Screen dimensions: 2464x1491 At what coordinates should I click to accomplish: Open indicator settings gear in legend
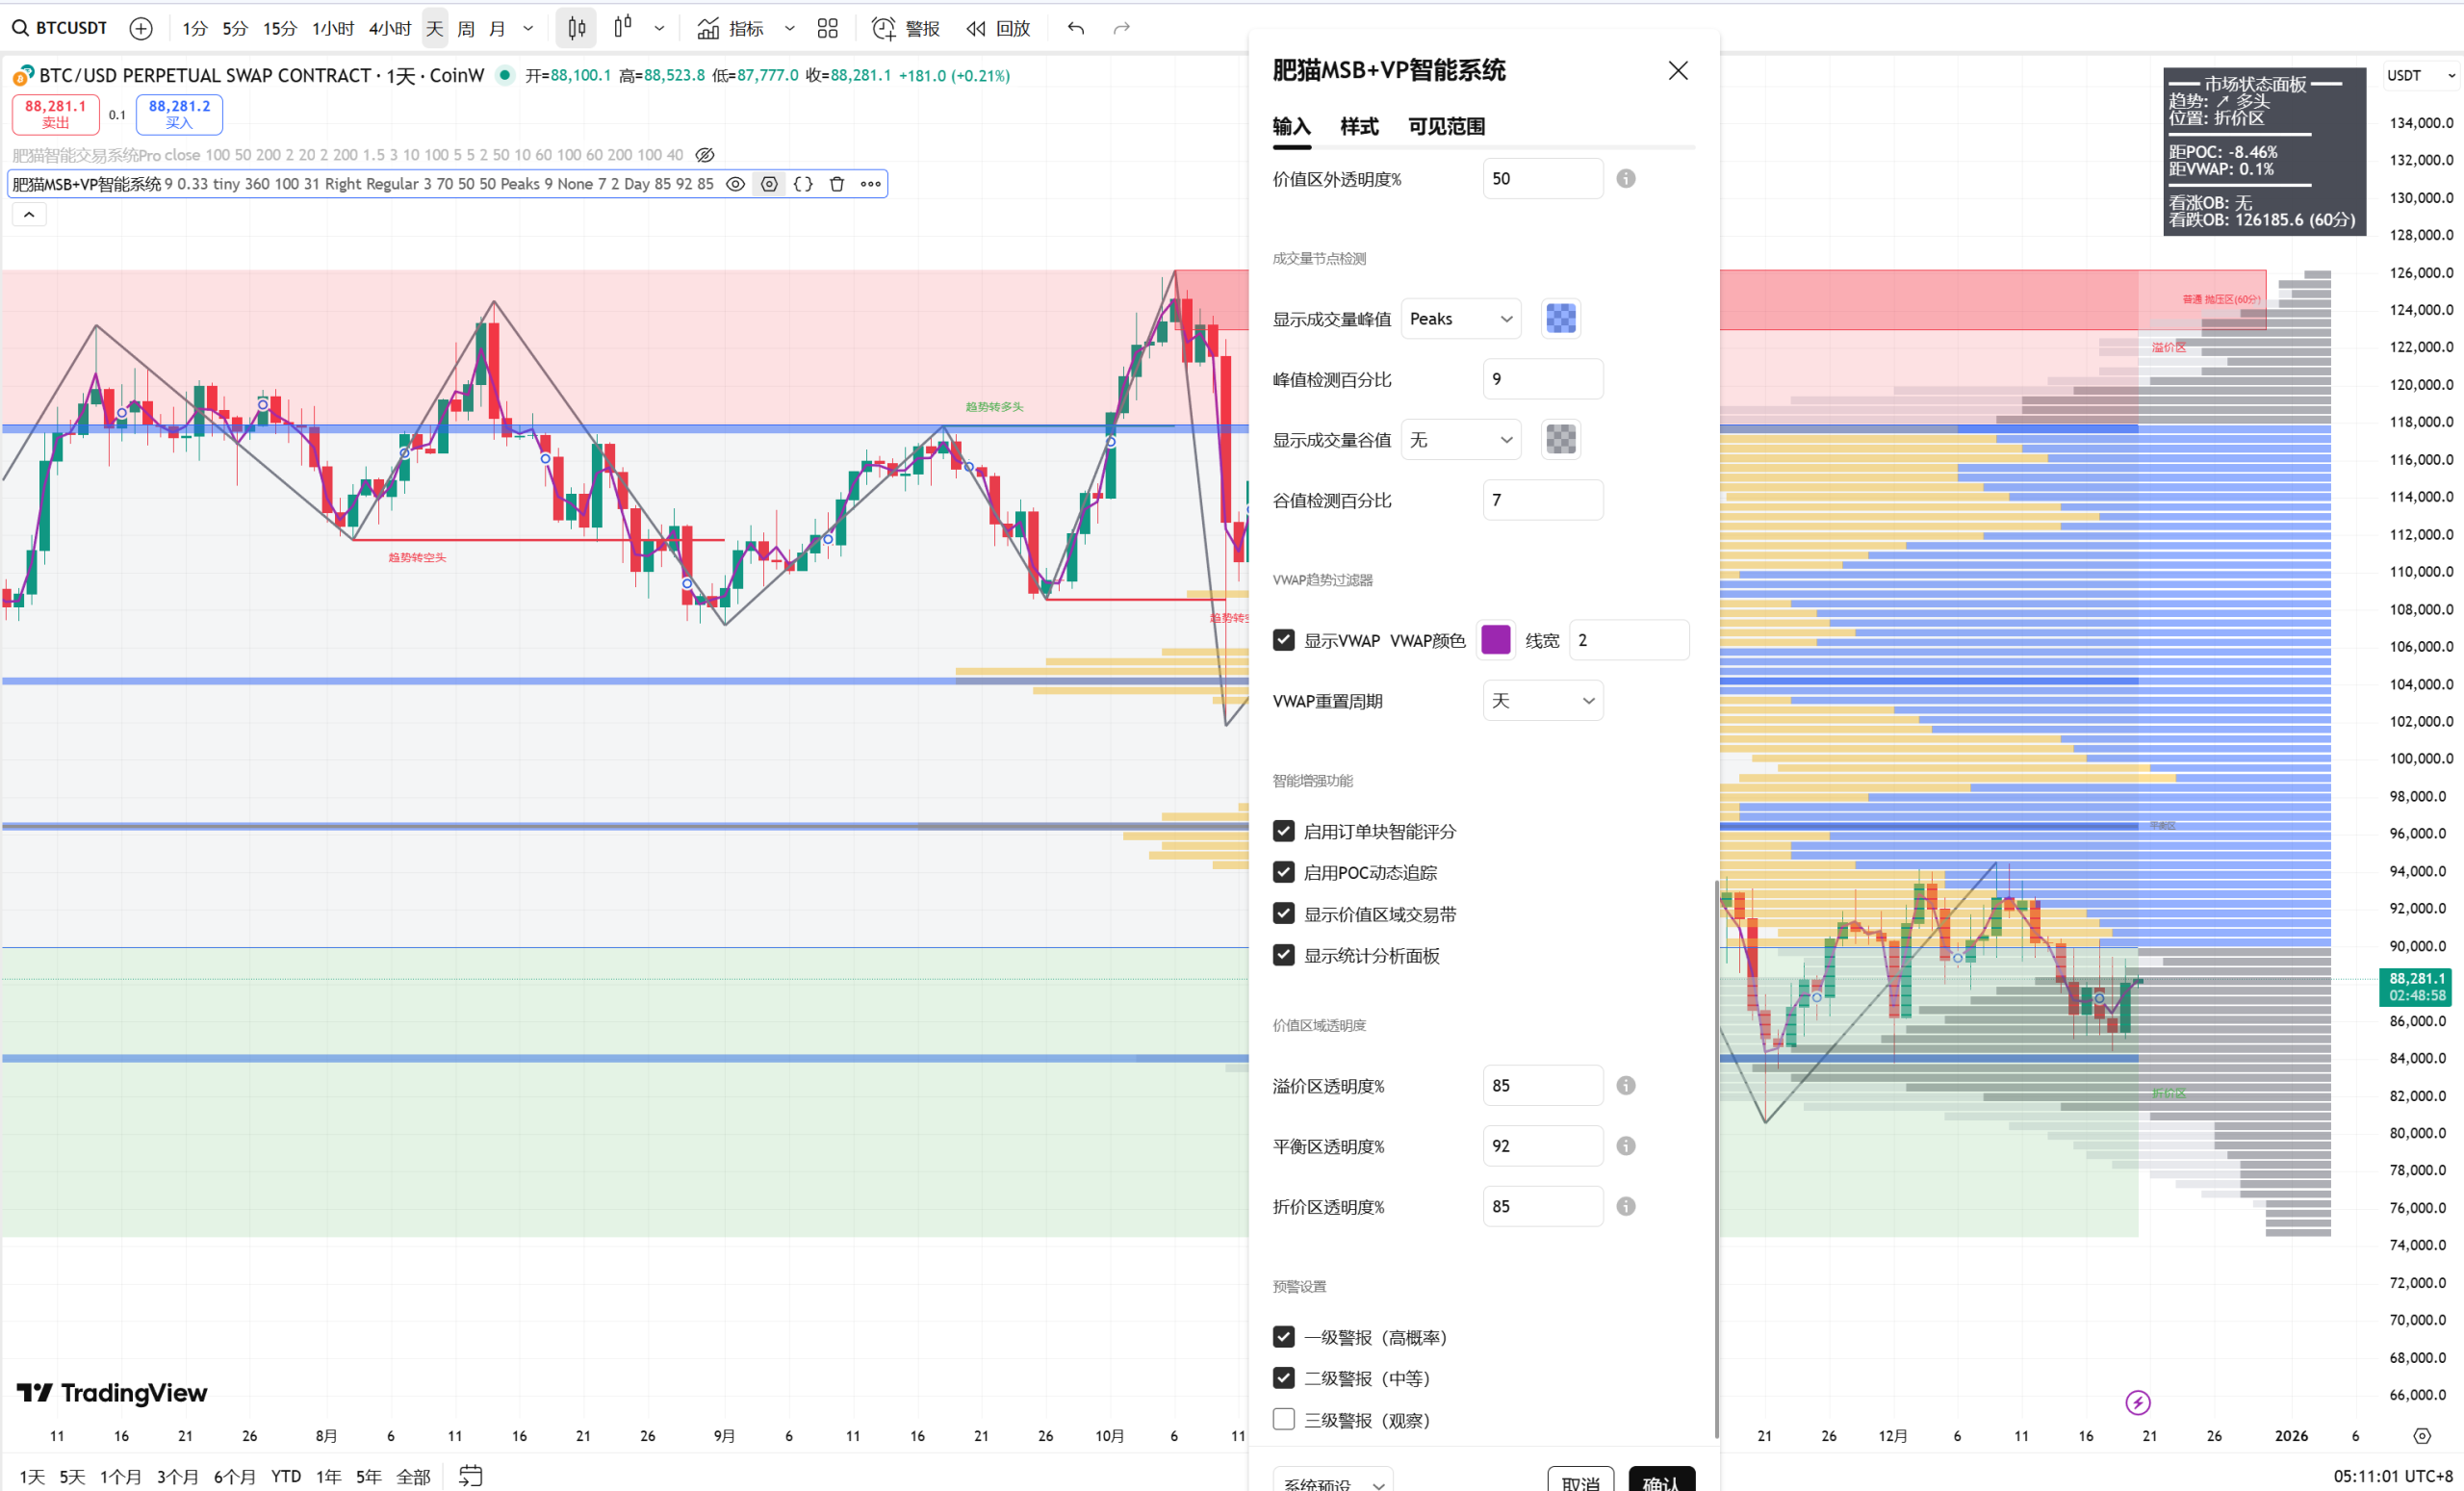pyautogui.click(x=769, y=184)
